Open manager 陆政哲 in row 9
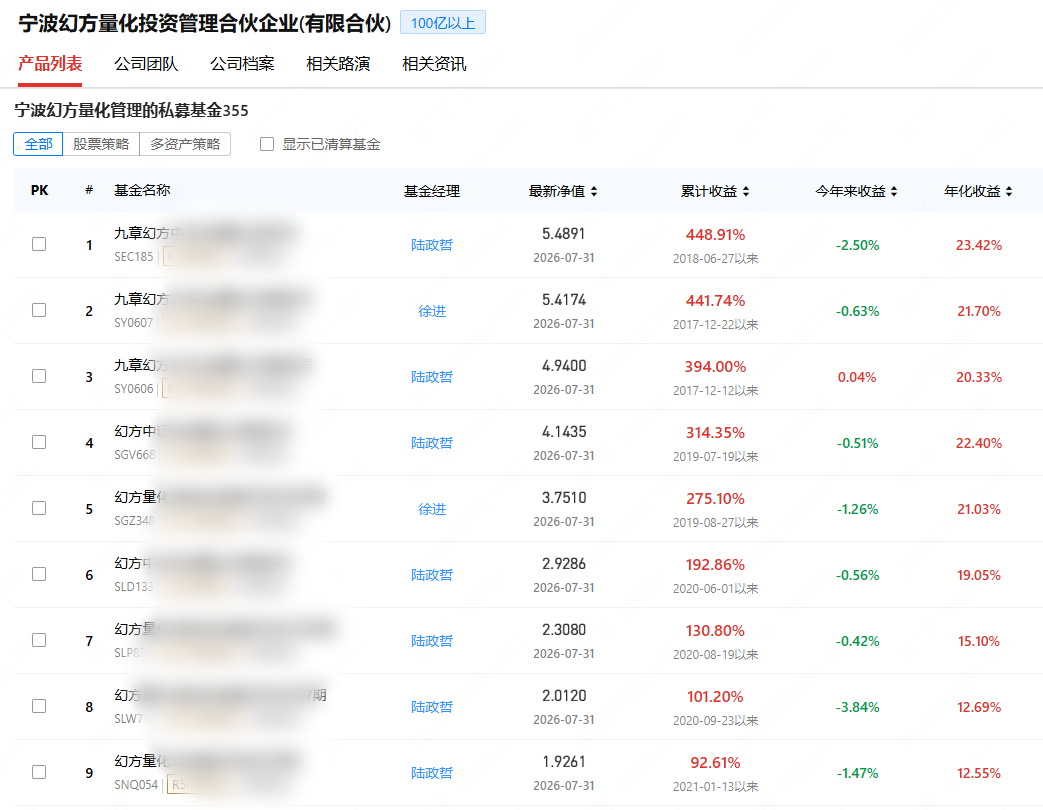Viewport: 1043px width, 810px height. [x=432, y=773]
